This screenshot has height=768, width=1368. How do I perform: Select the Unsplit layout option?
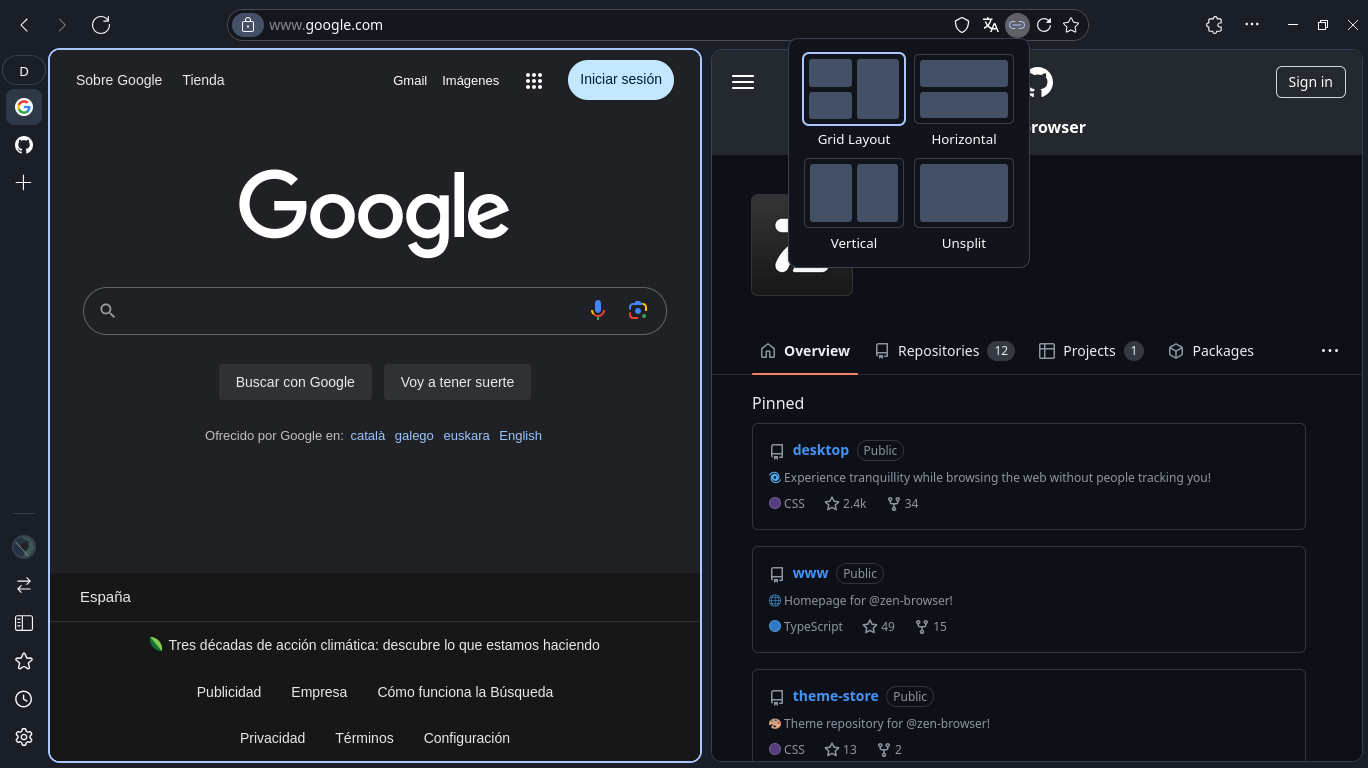(x=963, y=194)
